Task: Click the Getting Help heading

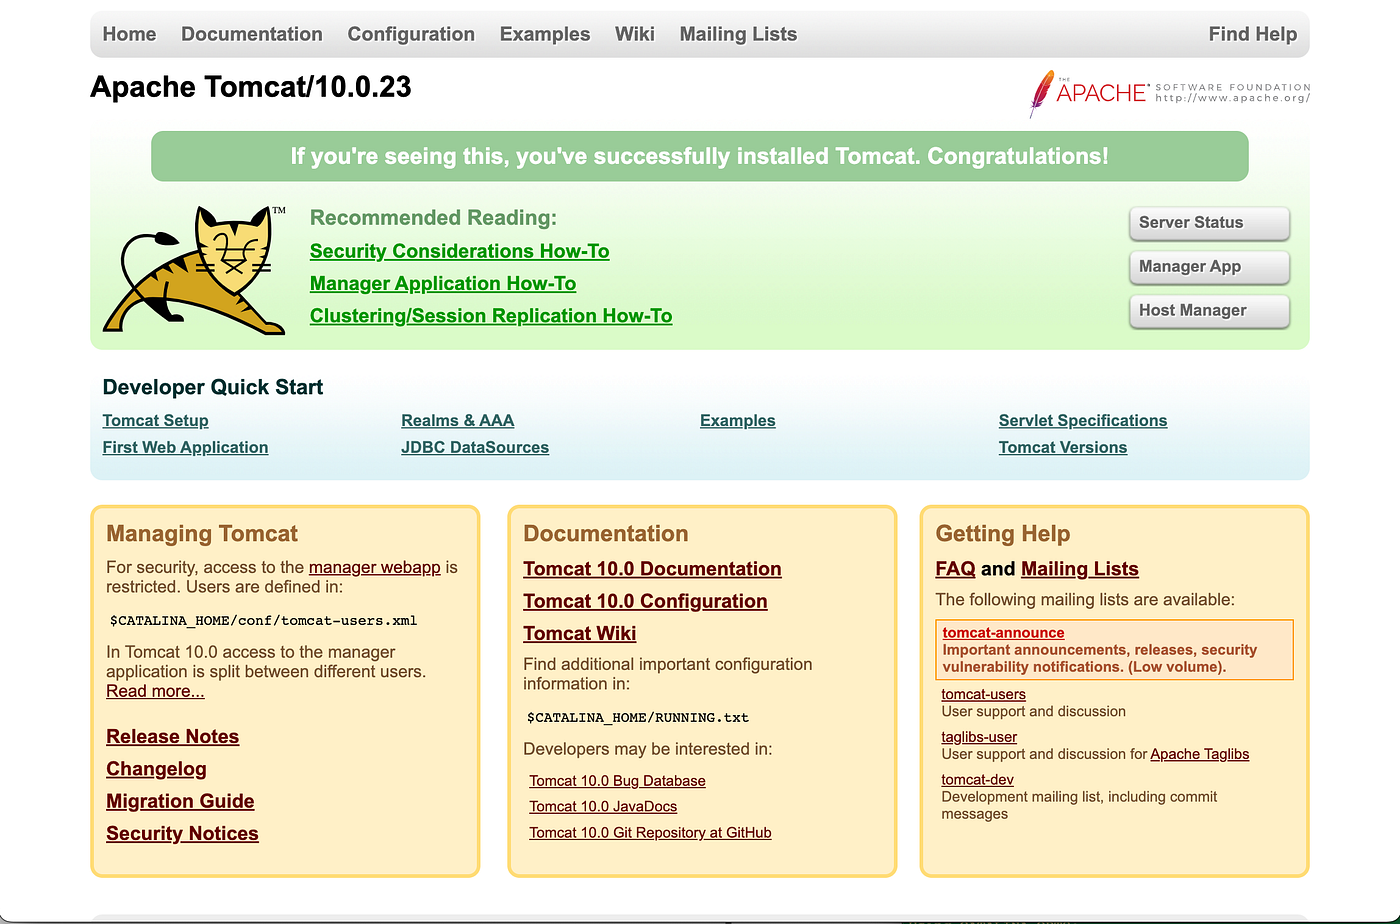Action: (x=1003, y=534)
